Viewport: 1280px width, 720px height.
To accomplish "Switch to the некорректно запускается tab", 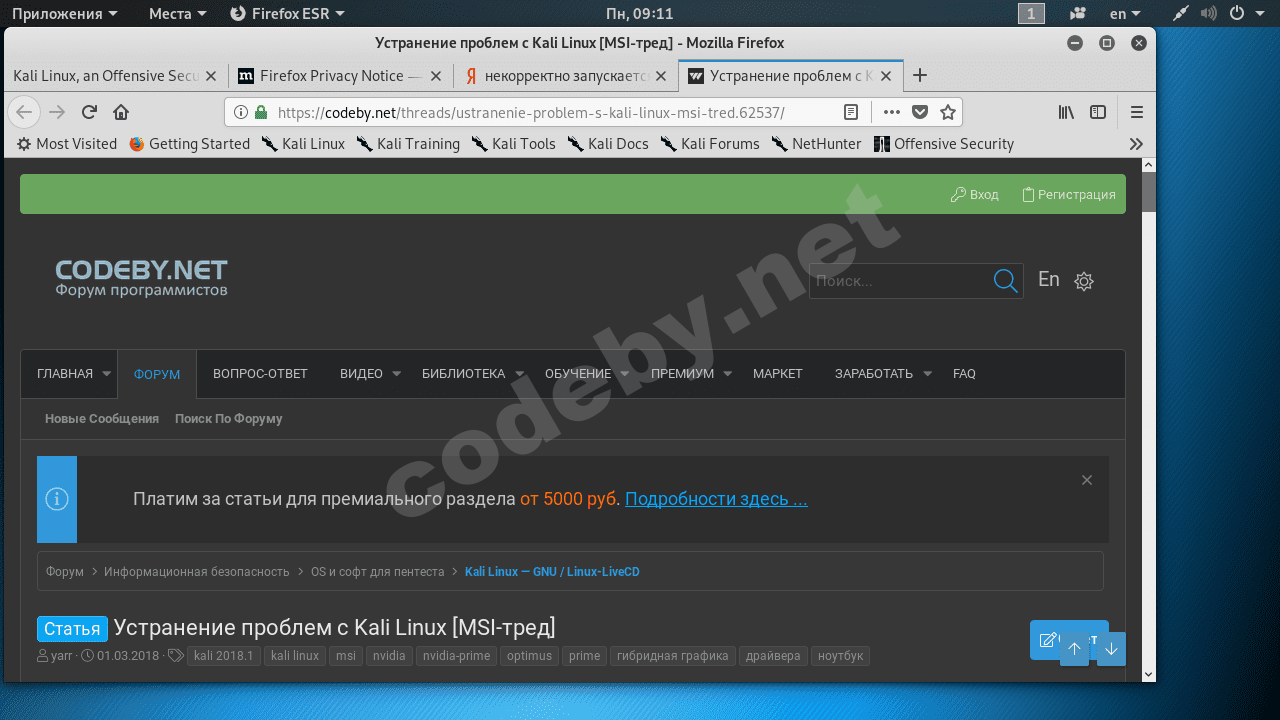I will coord(567,76).
